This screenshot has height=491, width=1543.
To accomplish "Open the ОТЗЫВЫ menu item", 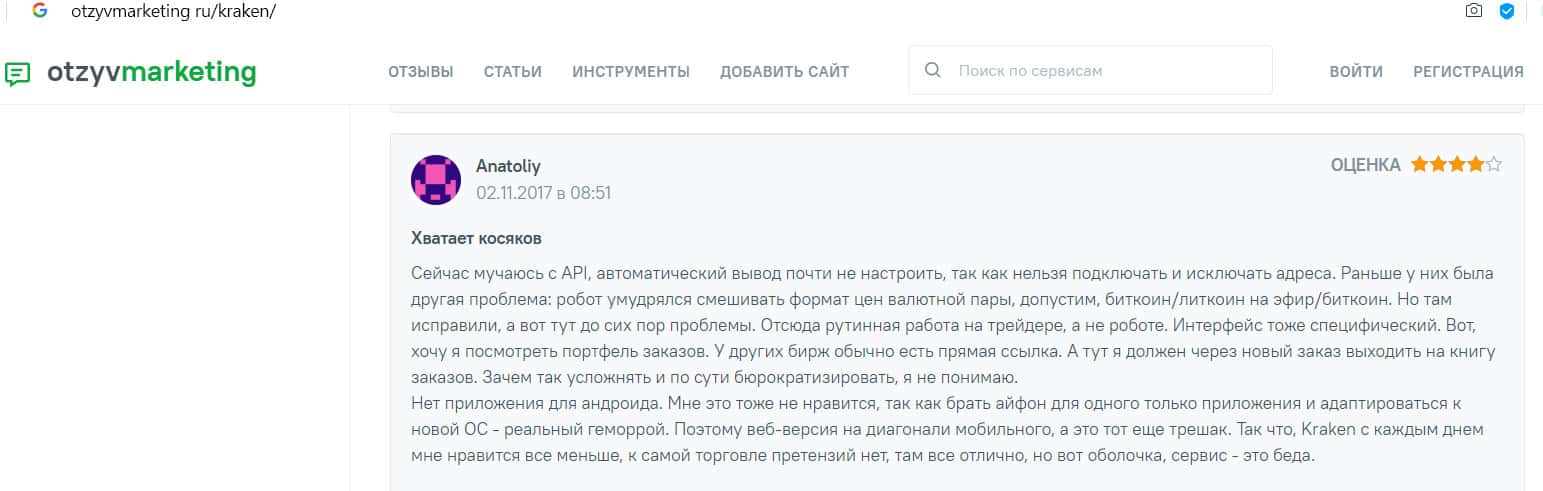I will click(x=420, y=72).
